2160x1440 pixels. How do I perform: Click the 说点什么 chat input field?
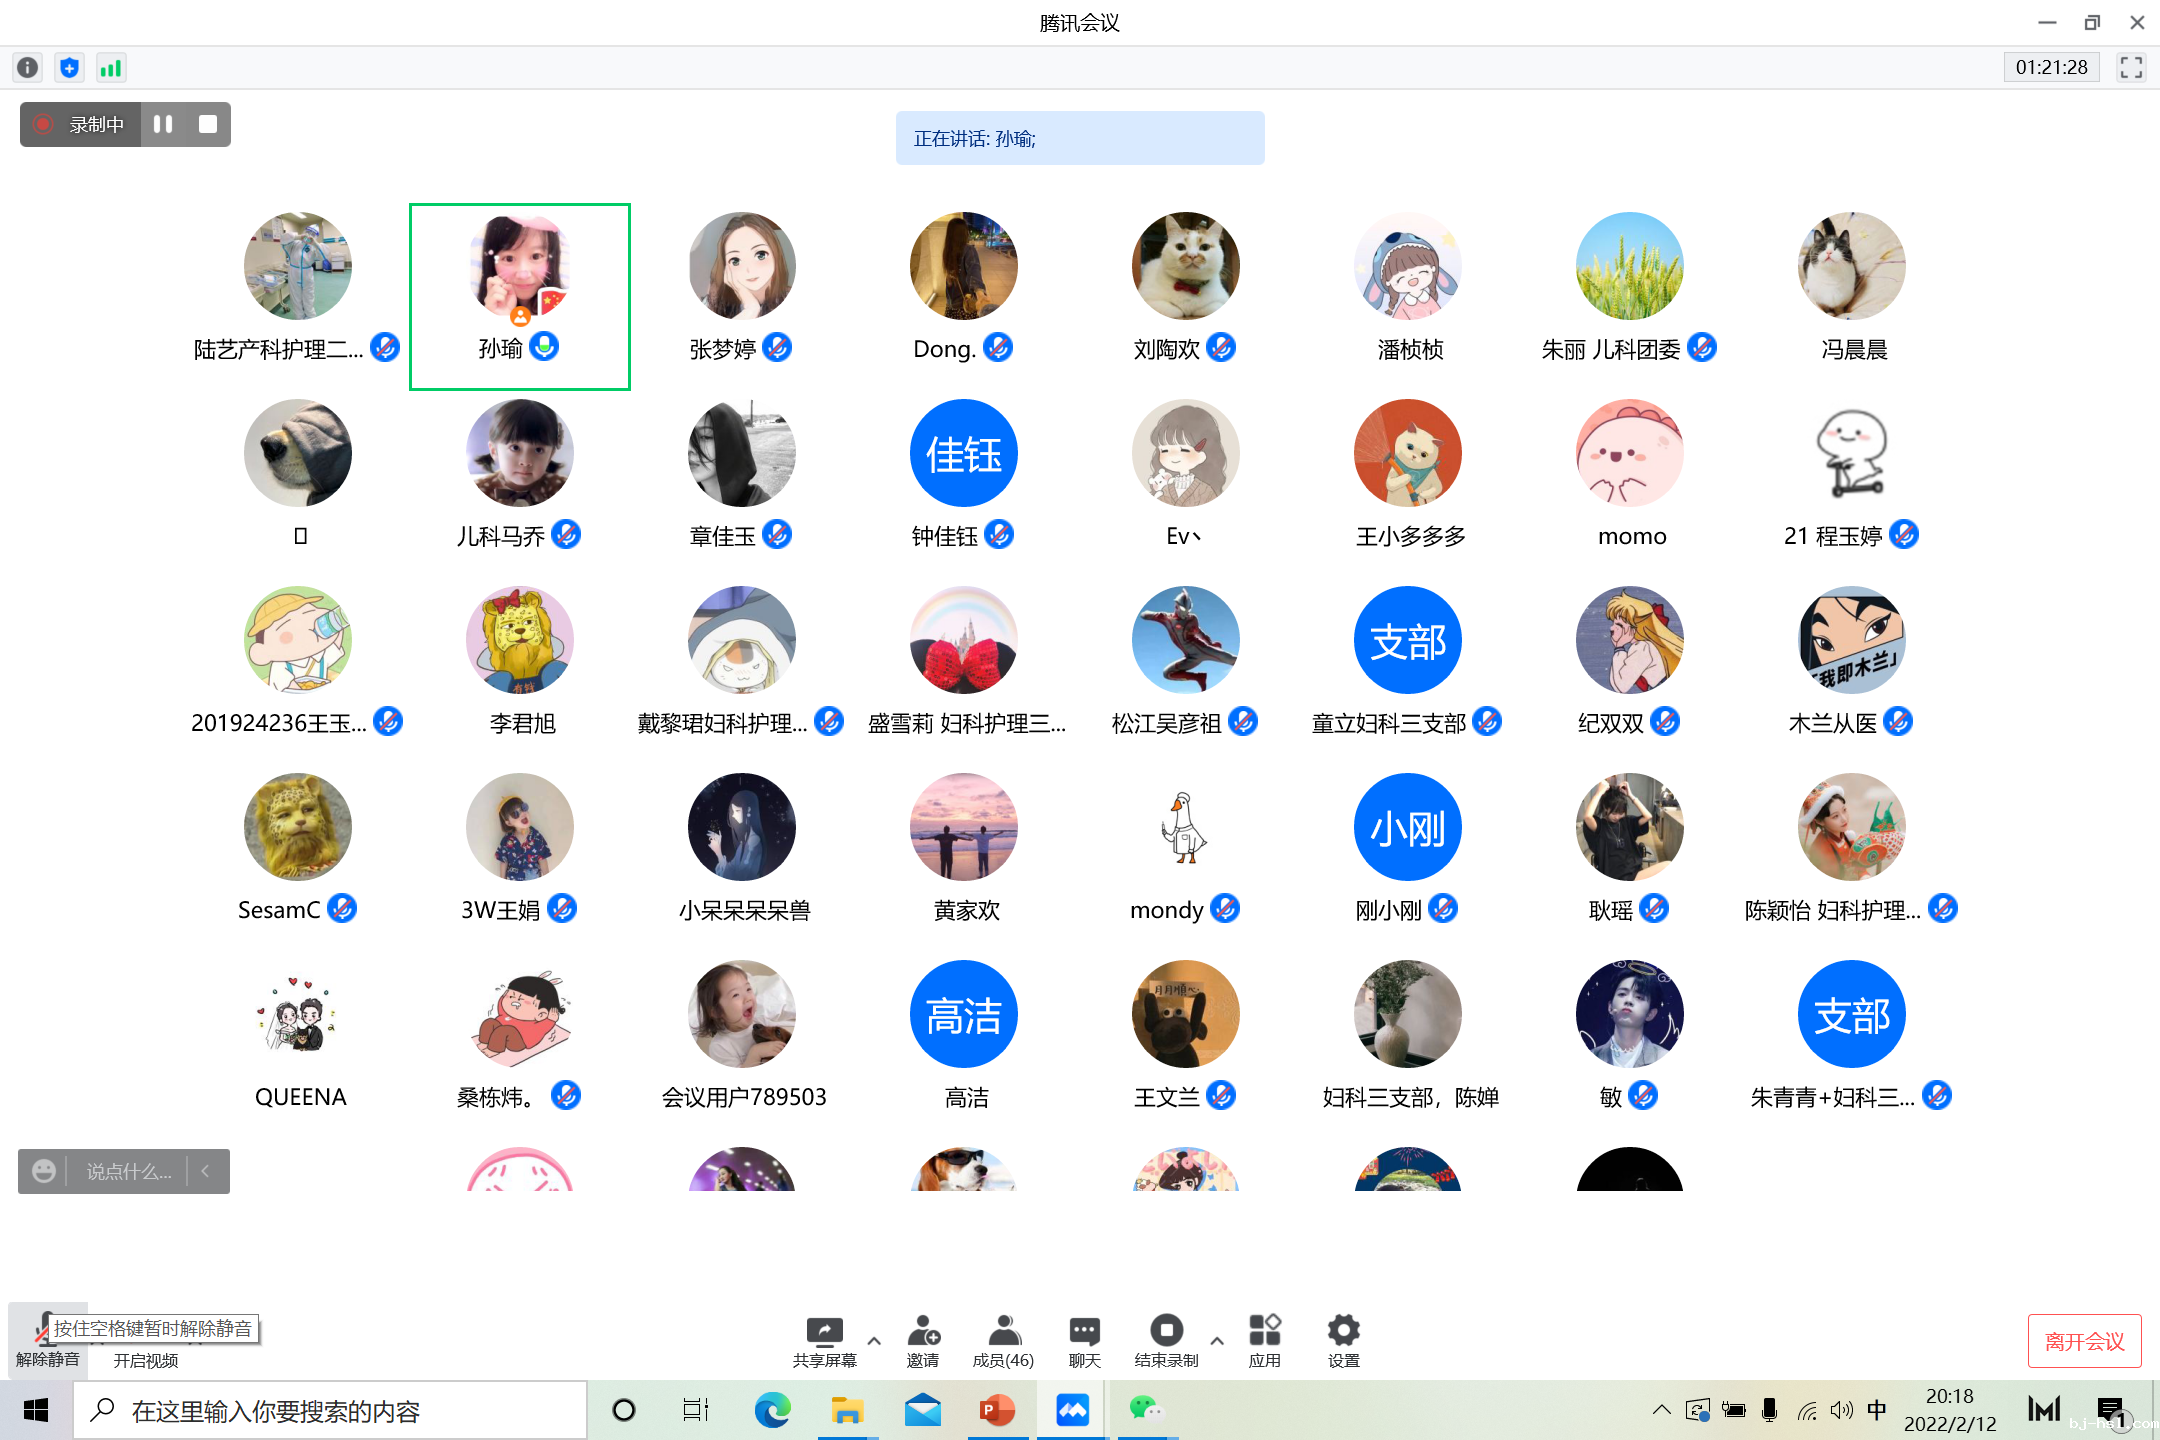[x=128, y=1171]
